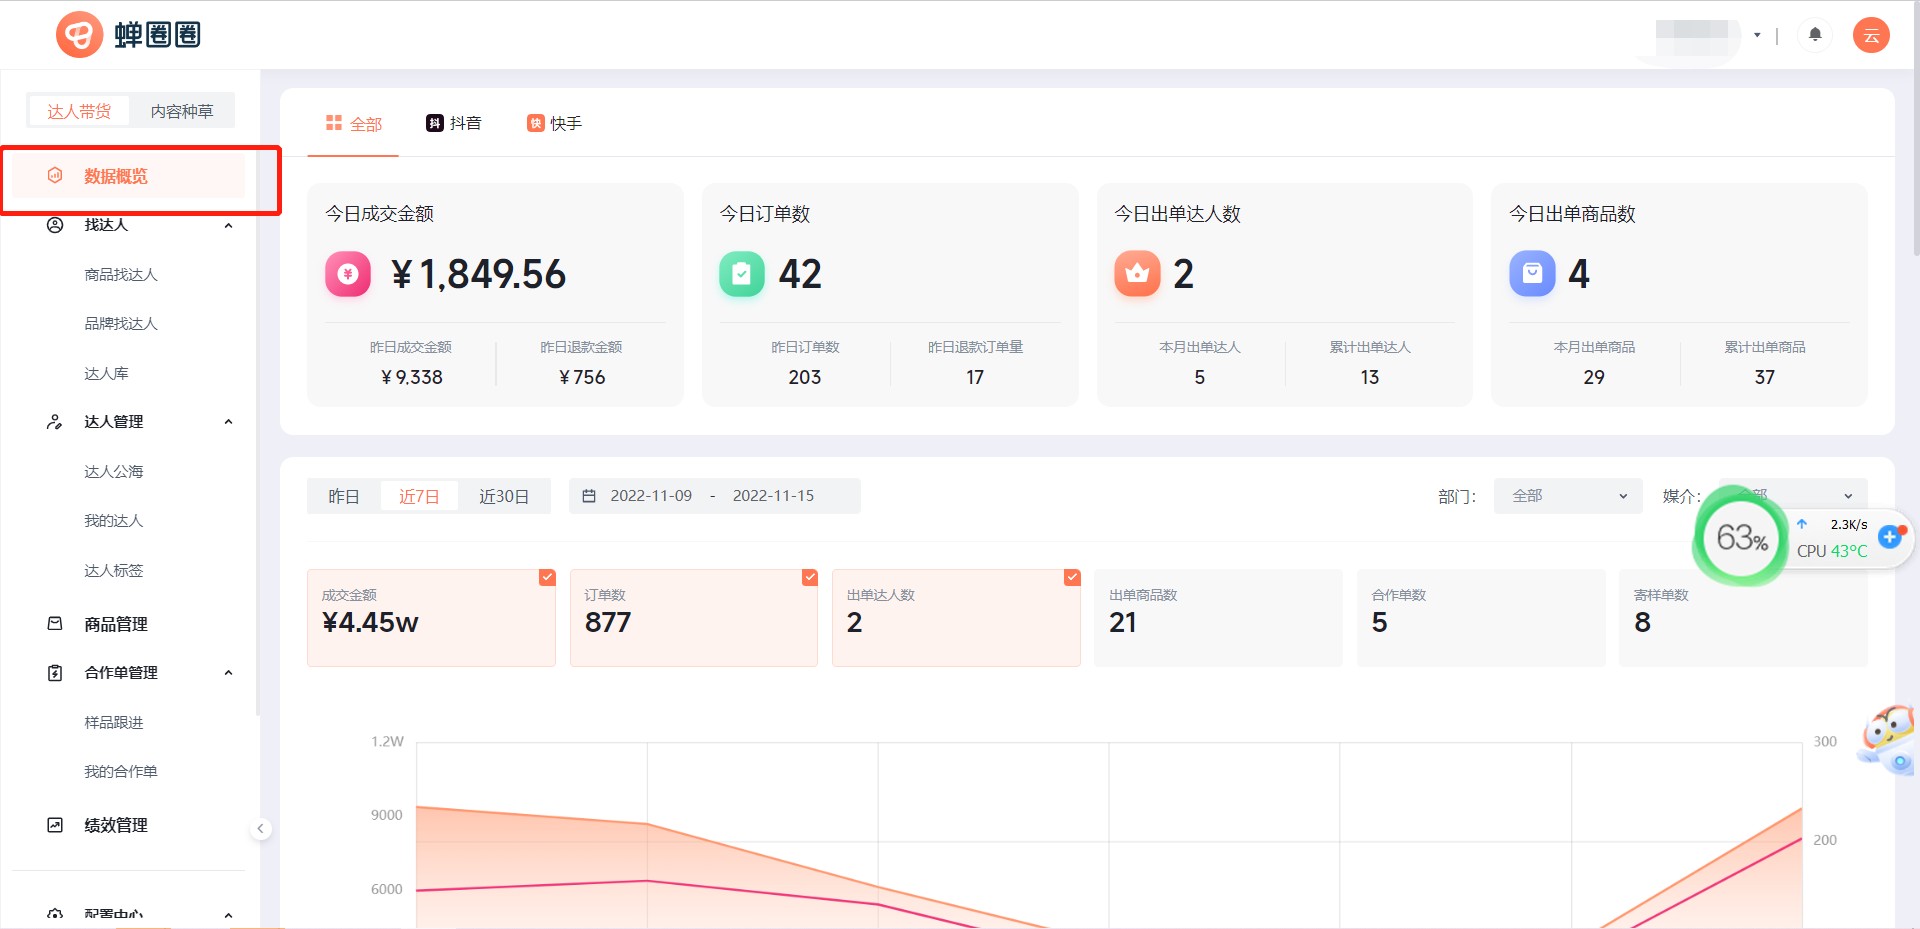Open 数据概览 in sidebar
The width and height of the screenshot is (1920, 929).
tap(129, 176)
